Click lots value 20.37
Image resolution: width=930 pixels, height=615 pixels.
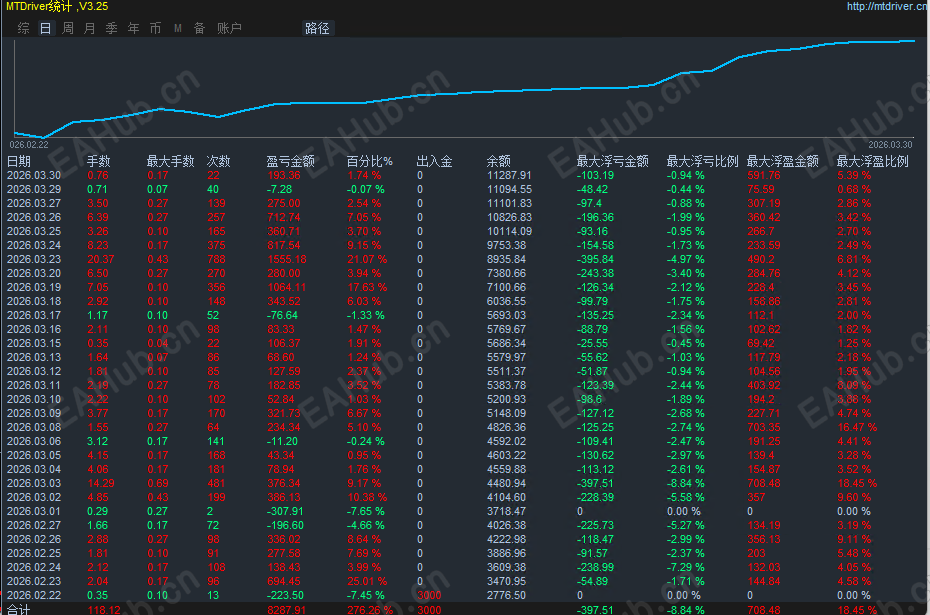[x=101, y=259]
